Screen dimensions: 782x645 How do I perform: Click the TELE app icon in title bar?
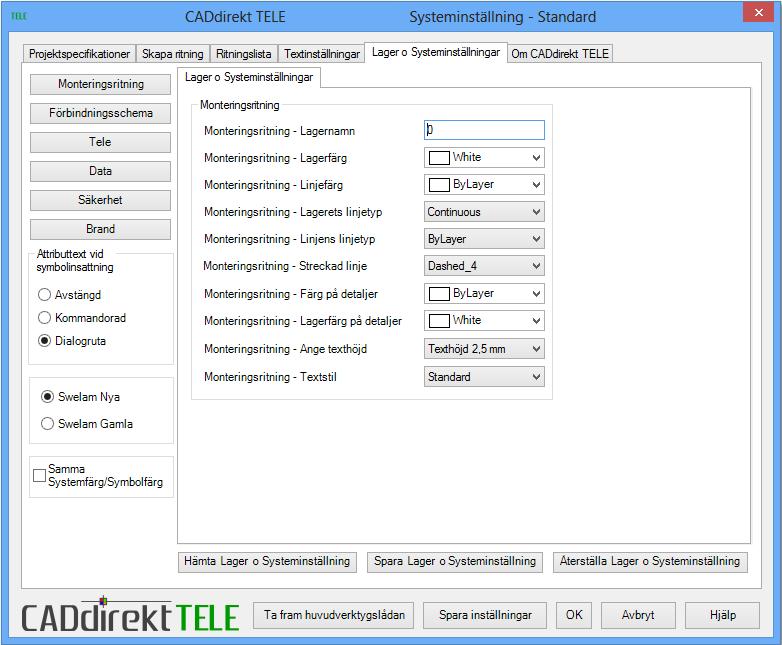tap(19, 16)
